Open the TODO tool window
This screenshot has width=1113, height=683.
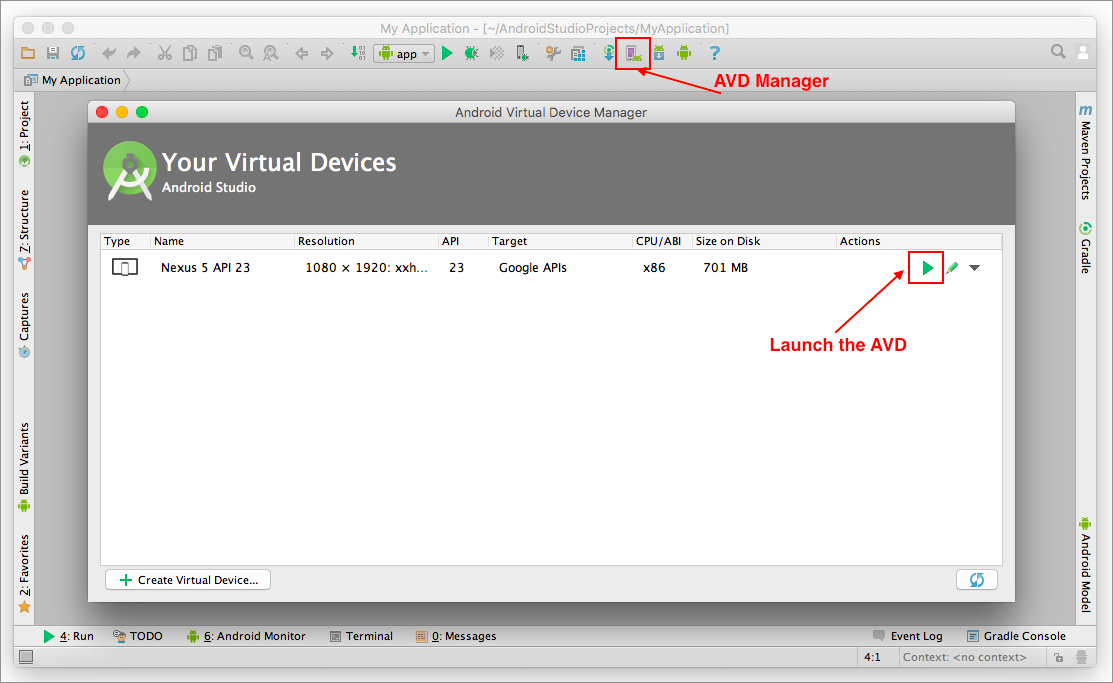click(x=138, y=636)
